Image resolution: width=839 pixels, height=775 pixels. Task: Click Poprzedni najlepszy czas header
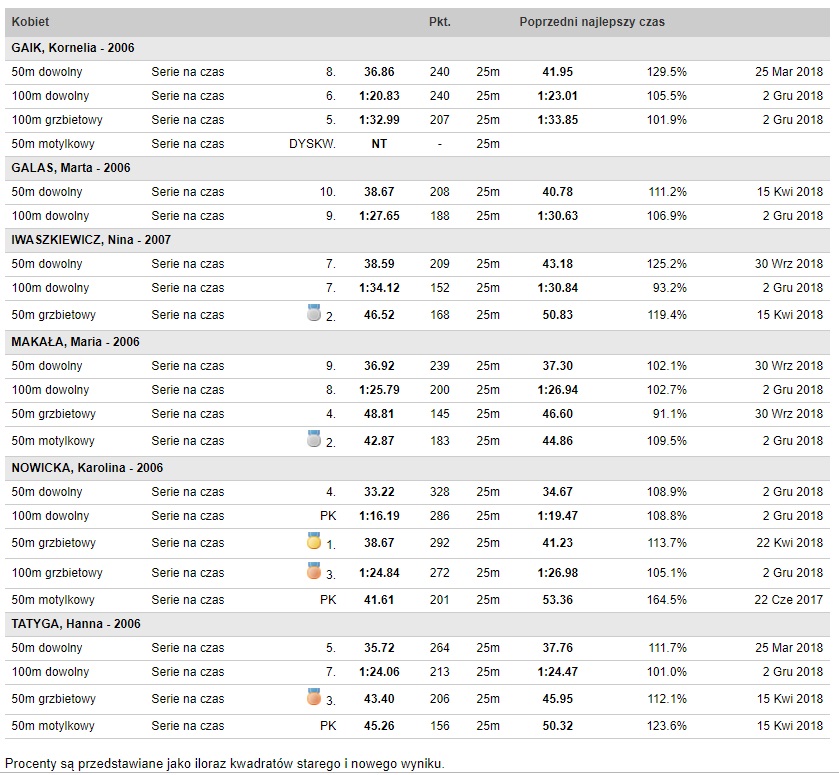coord(592,22)
